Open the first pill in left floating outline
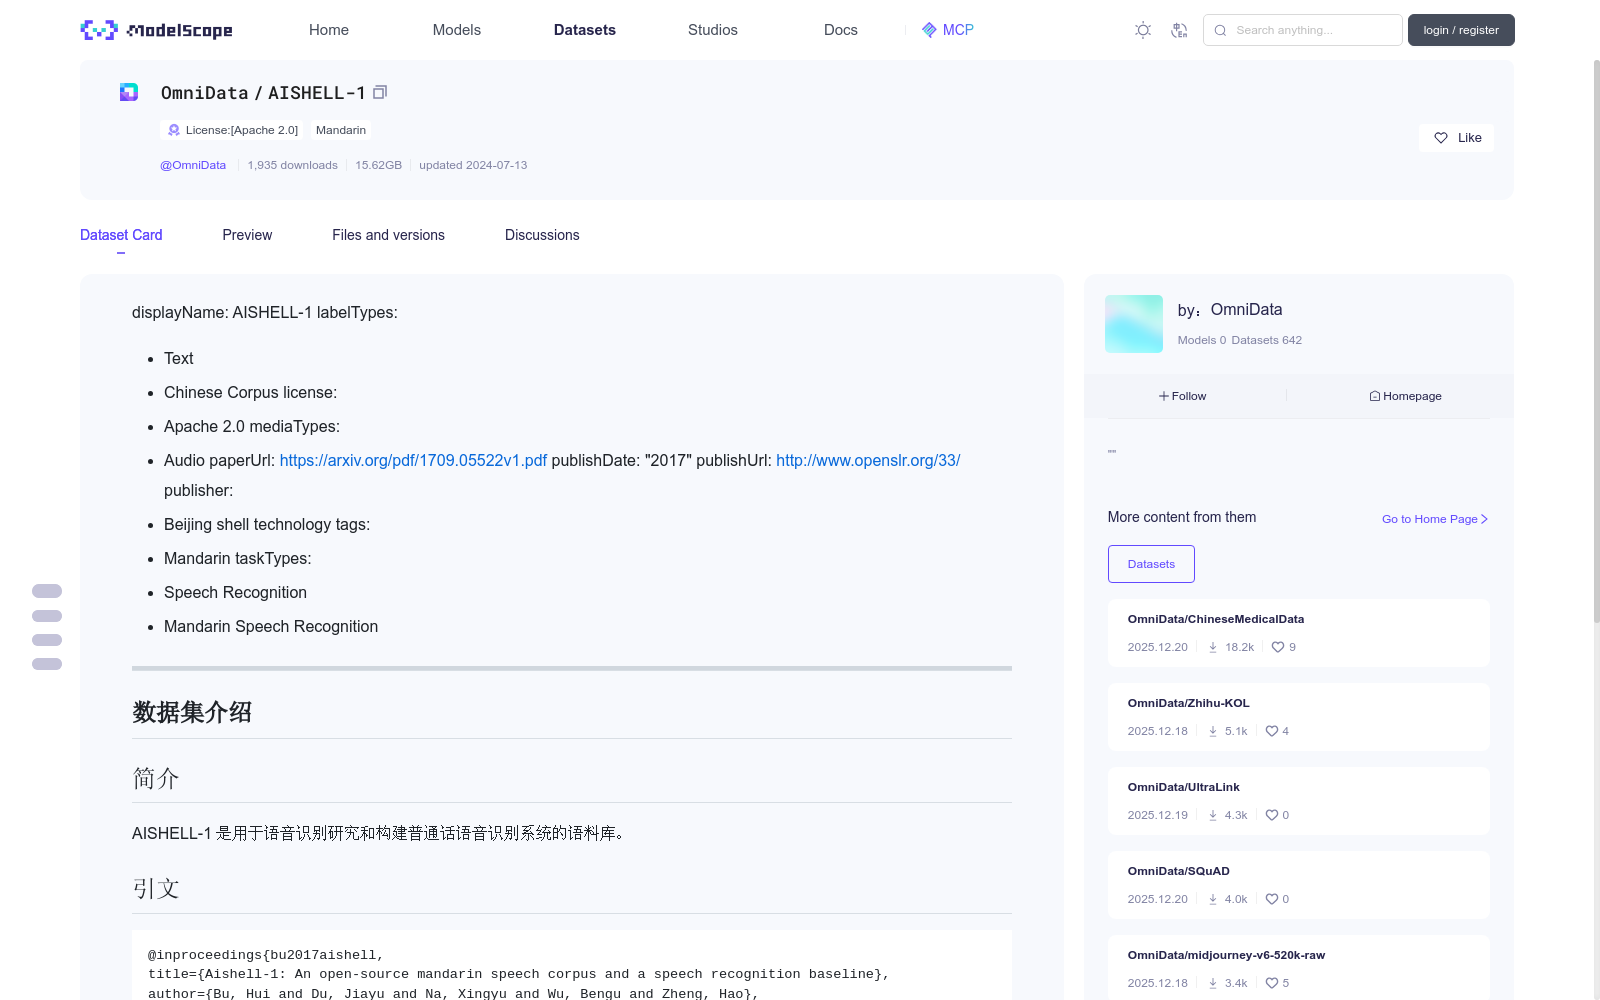The image size is (1600, 1000). (x=47, y=591)
